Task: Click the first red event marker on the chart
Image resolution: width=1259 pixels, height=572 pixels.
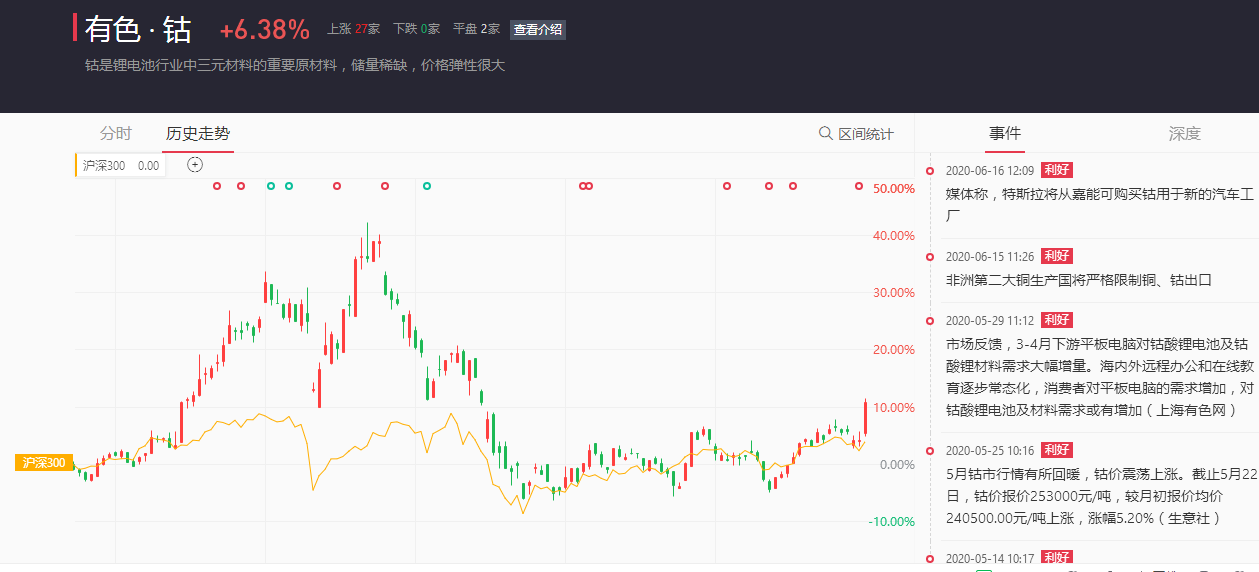Action: coord(217,186)
